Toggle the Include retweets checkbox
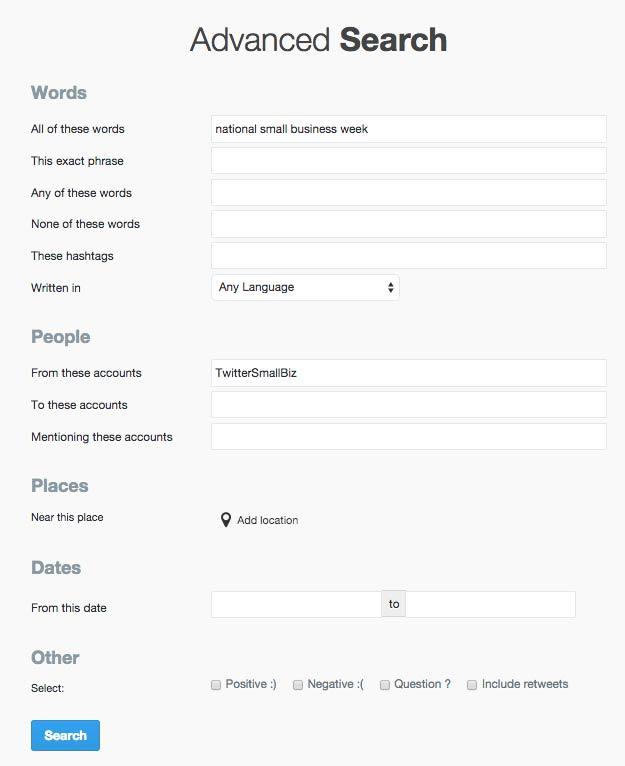 pos(472,685)
